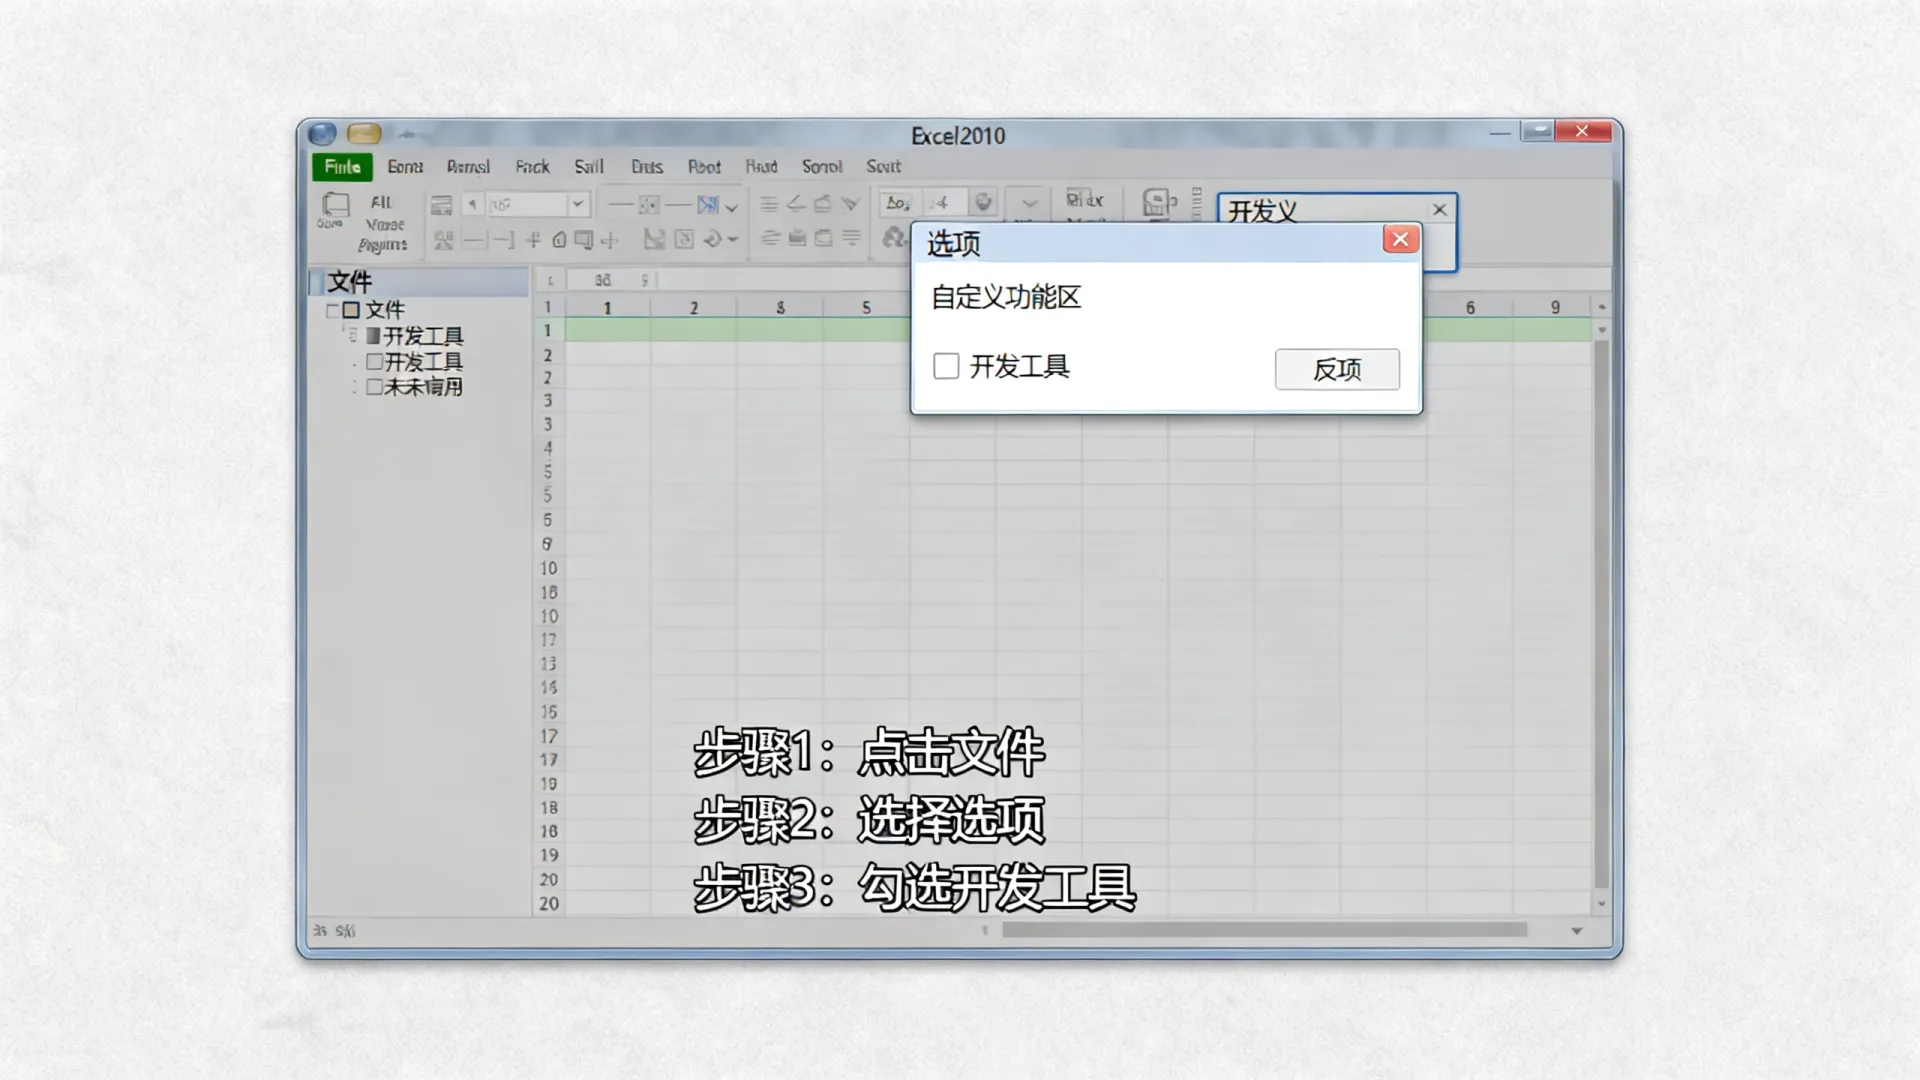
Task: Click the small left-arrow button beside font box
Action: tap(473, 204)
